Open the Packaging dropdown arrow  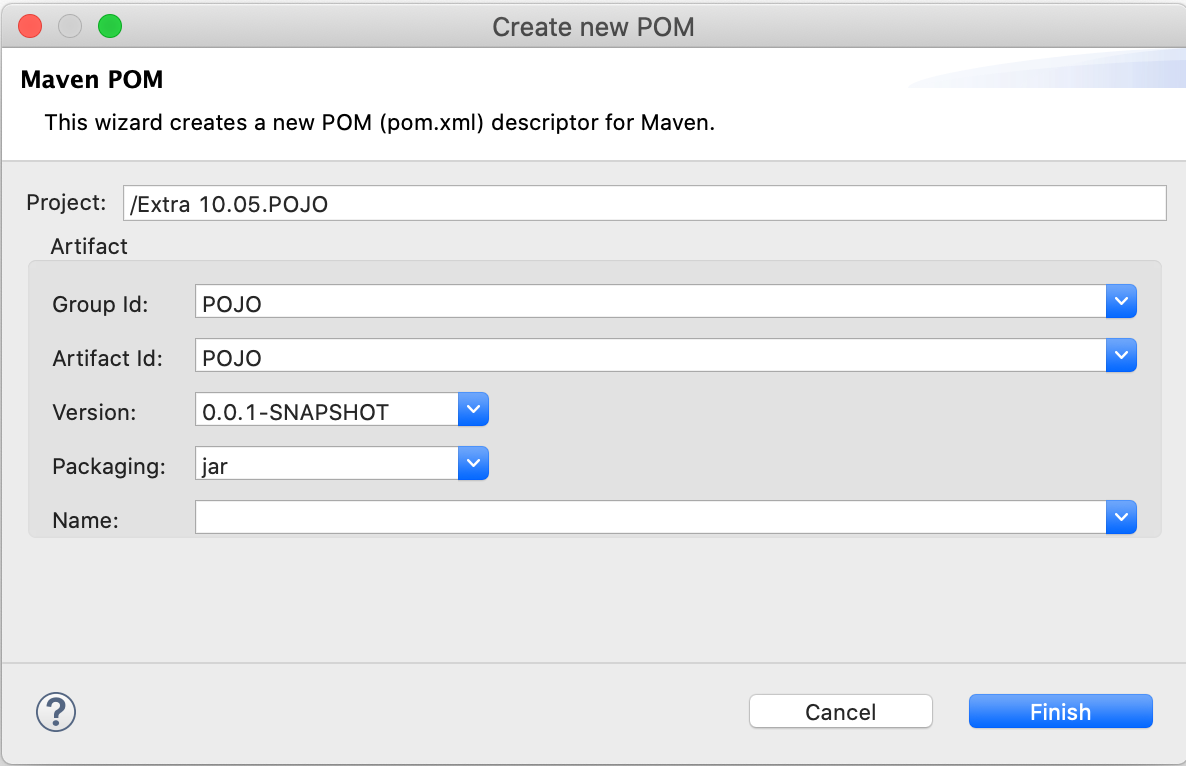[473, 464]
